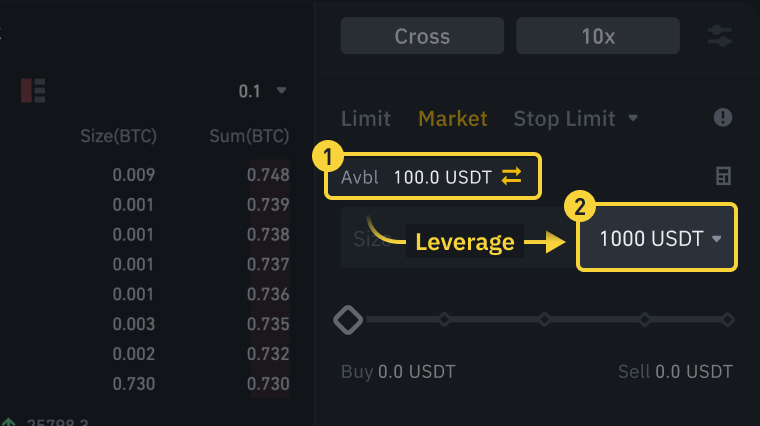Click the order book layout icon
Viewport: 760px width, 426px height.
coord(33,90)
